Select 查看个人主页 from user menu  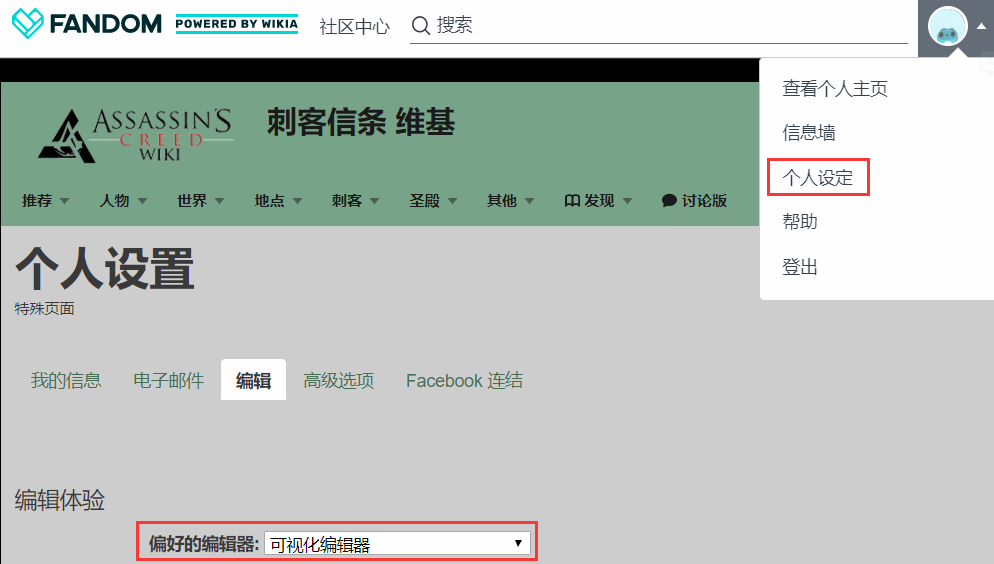pos(834,89)
